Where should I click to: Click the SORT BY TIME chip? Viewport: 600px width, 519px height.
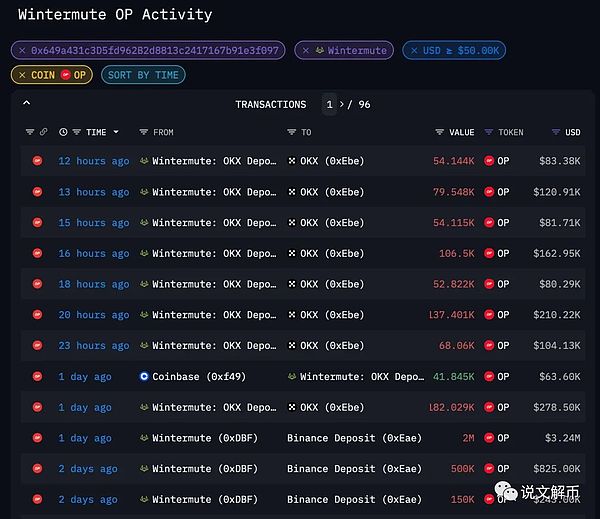143,75
